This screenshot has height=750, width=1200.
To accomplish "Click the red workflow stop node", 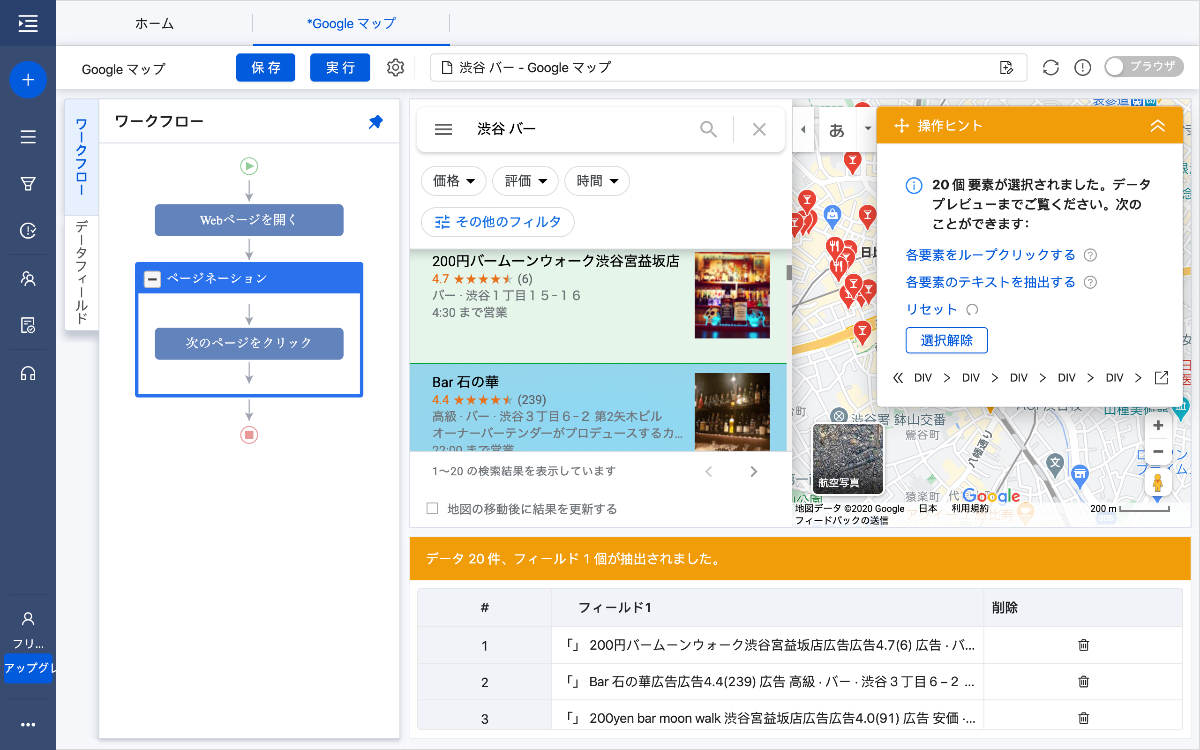I will 249,435.
